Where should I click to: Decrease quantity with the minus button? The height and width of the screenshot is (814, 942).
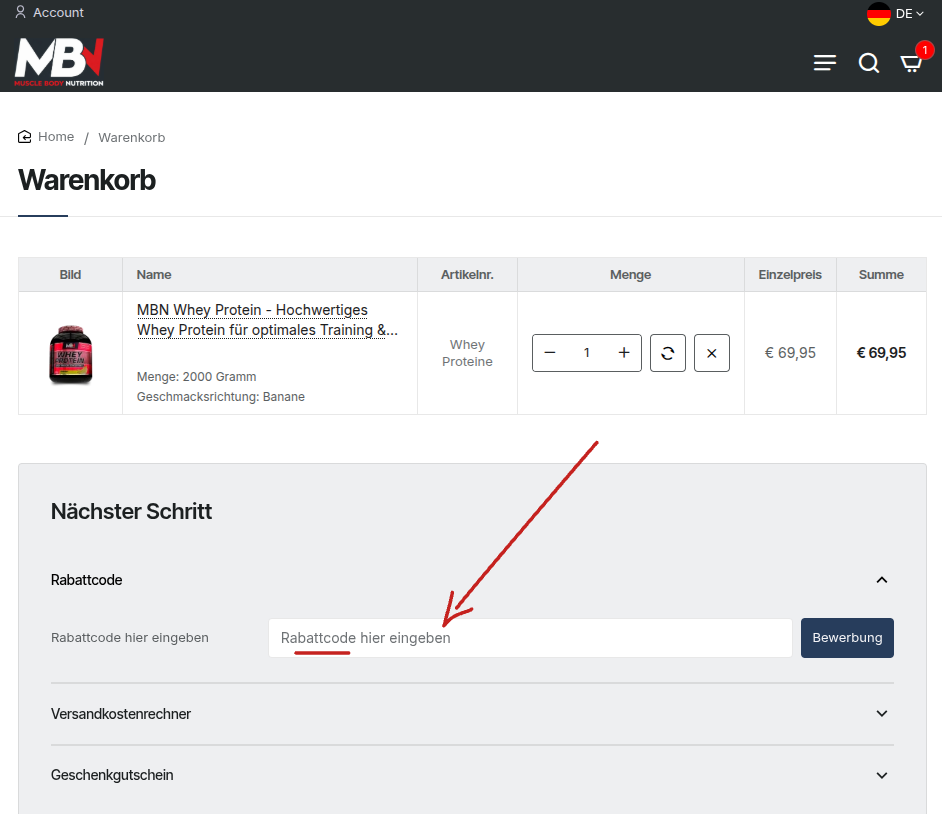point(549,352)
